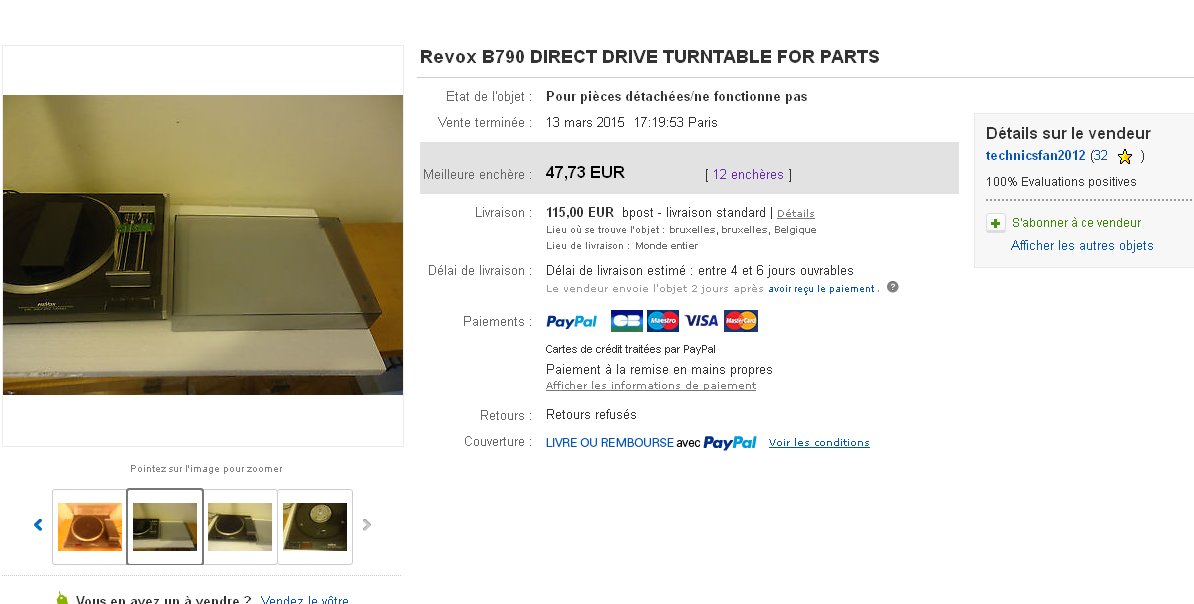Click the help question mark icon
Image resolution: width=1194 pixels, height=604 pixels.
[x=892, y=287]
